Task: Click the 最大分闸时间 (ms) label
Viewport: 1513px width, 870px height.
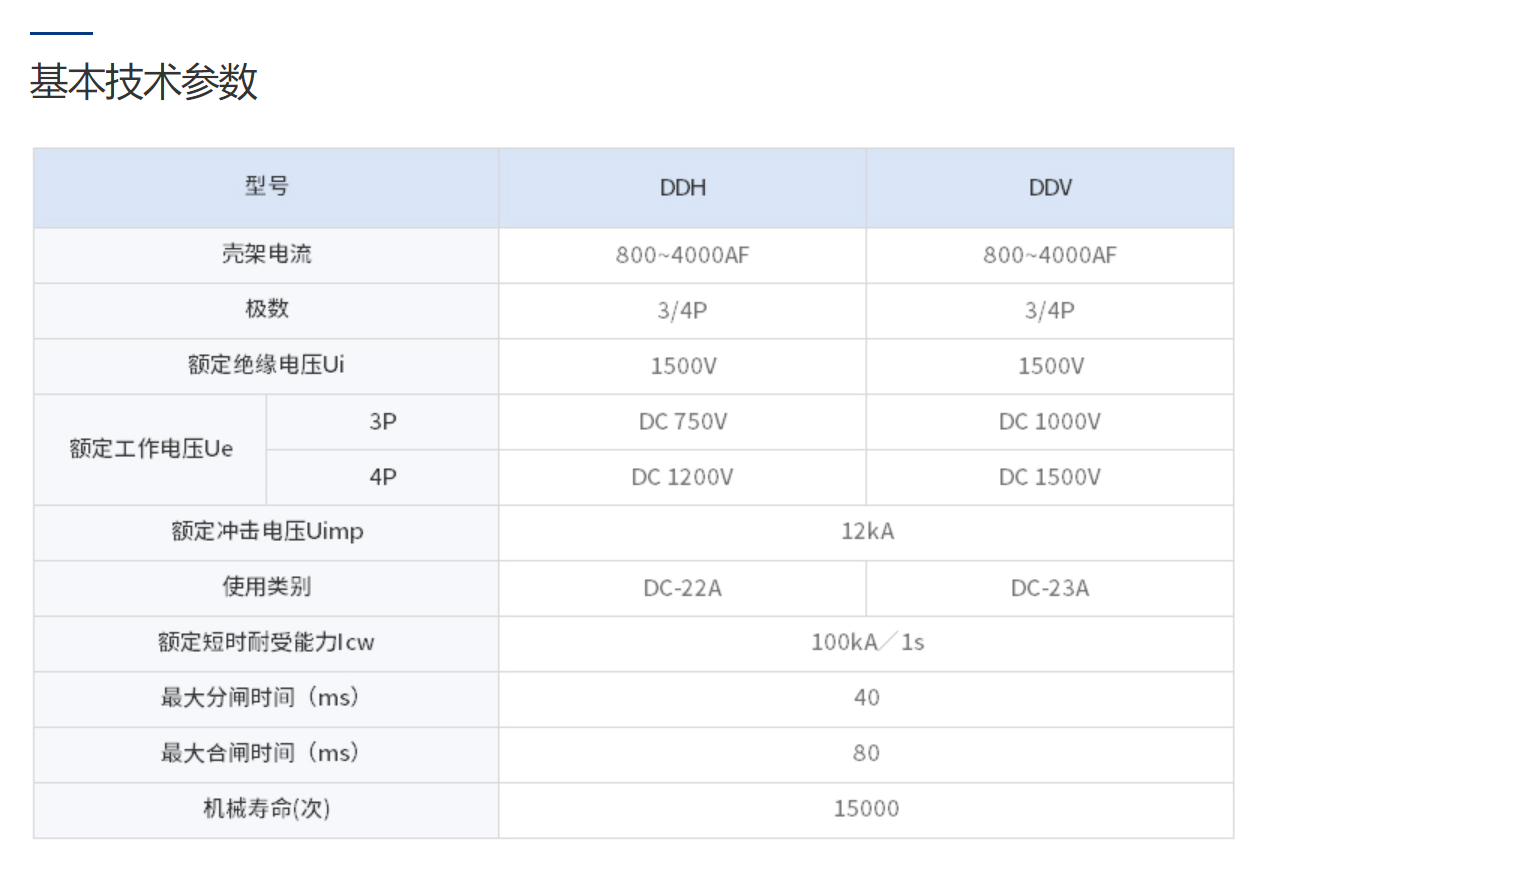Action: 260,698
